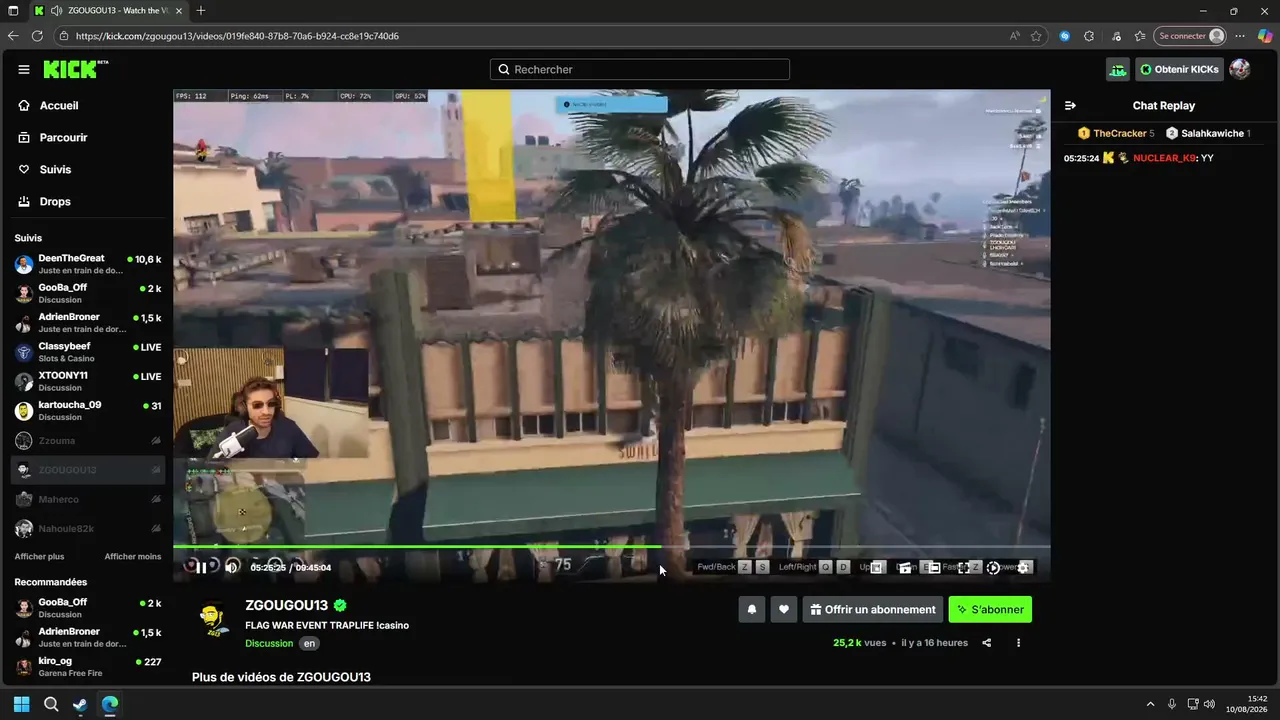Open video player settings gear

(x=1023, y=567)
